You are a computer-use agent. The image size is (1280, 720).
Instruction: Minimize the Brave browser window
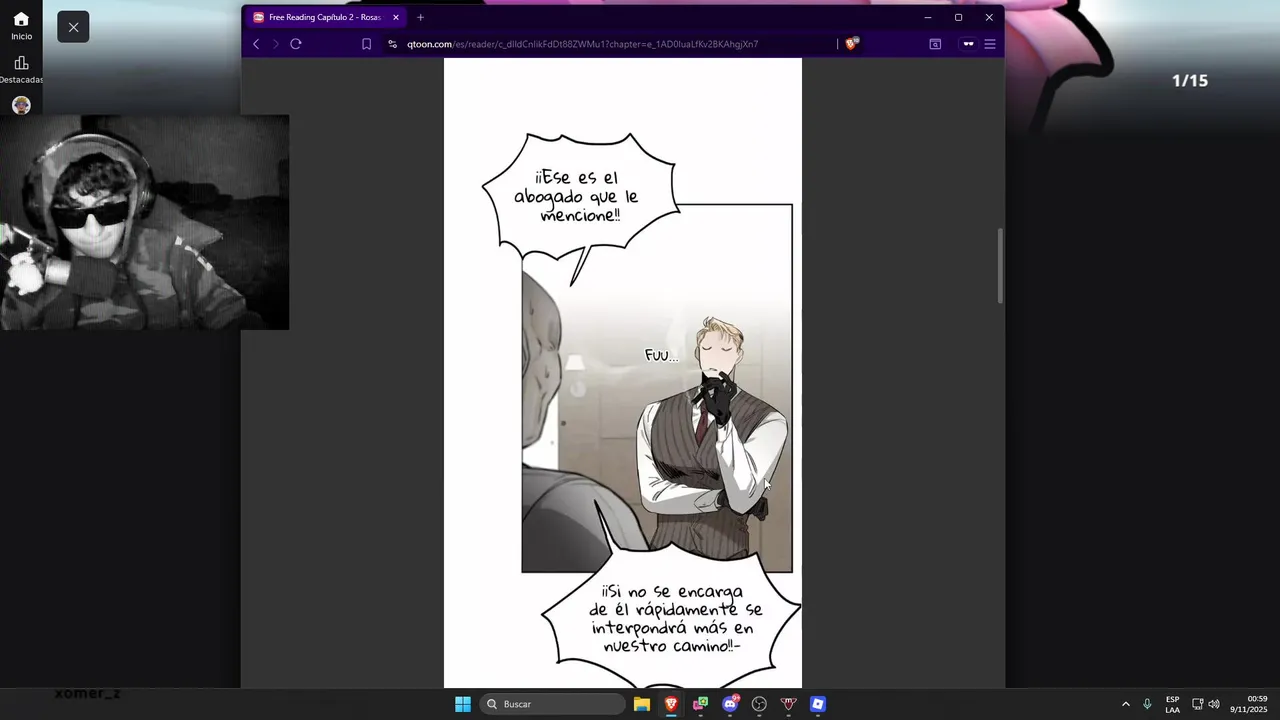pyautogui.click(x=928, y=17)
